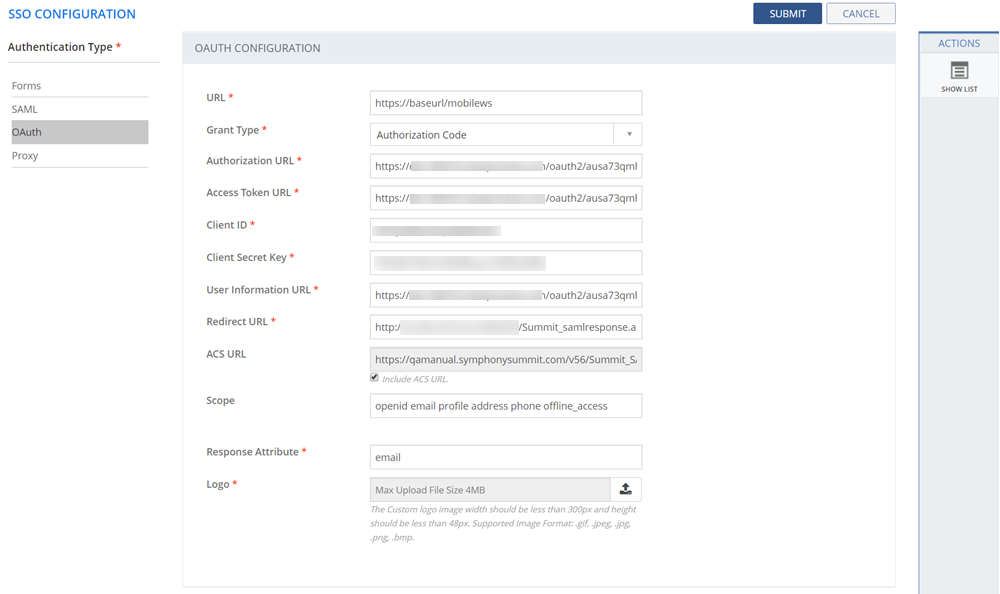This screenshot has height=594, width=1000.
Task: Focus the Authorization URL field
Action: point(505,166)
